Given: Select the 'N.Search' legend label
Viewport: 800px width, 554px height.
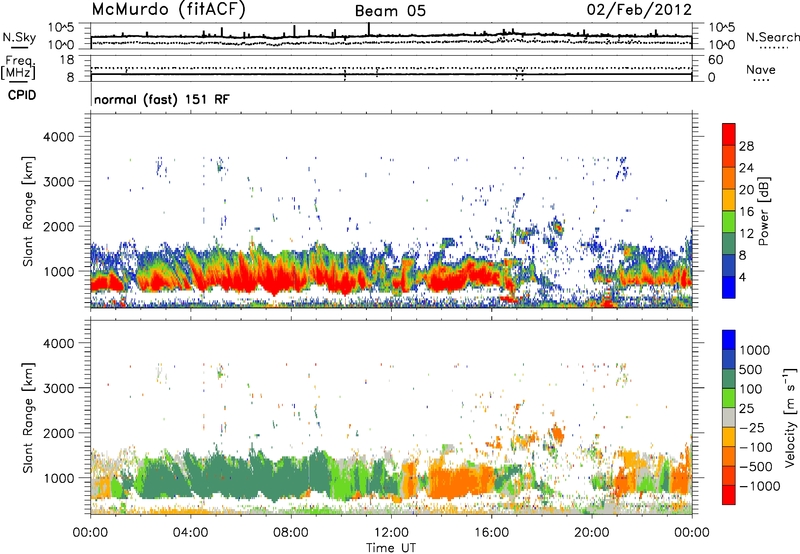Looking at the screenshot, I should [x=772, y=37].
